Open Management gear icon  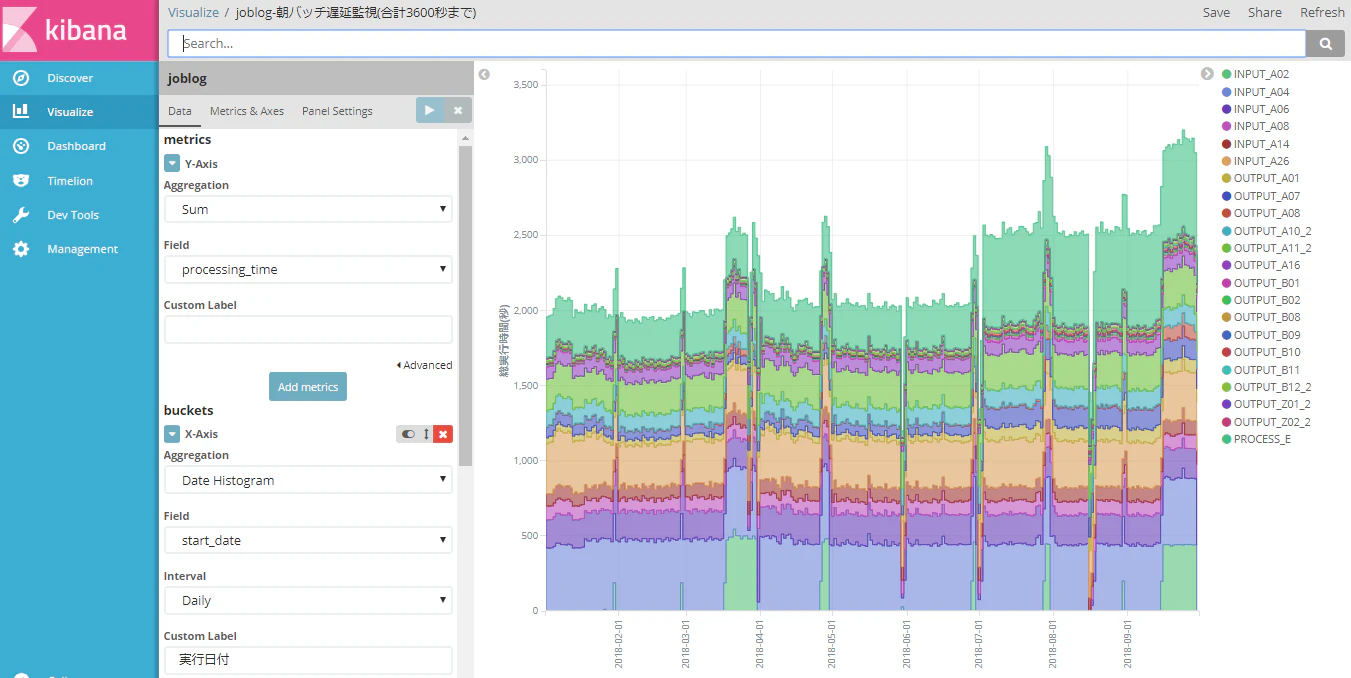(21, 249)
